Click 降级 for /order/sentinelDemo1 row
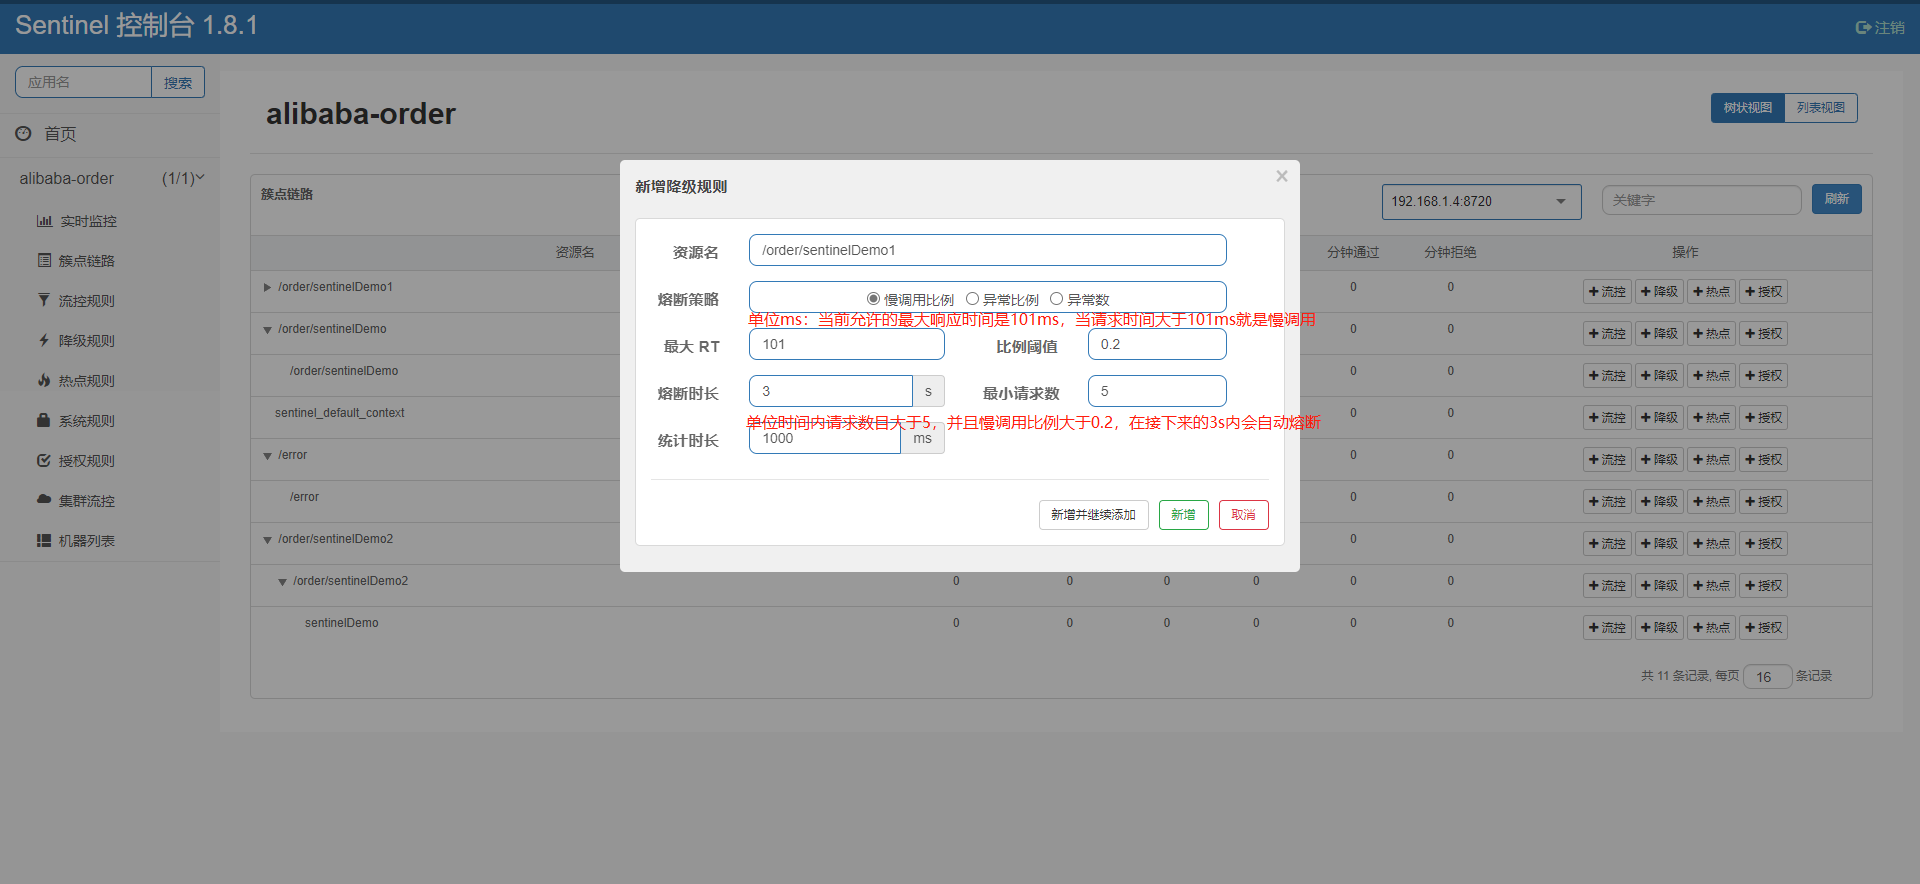 click(x=1659, y=292)
